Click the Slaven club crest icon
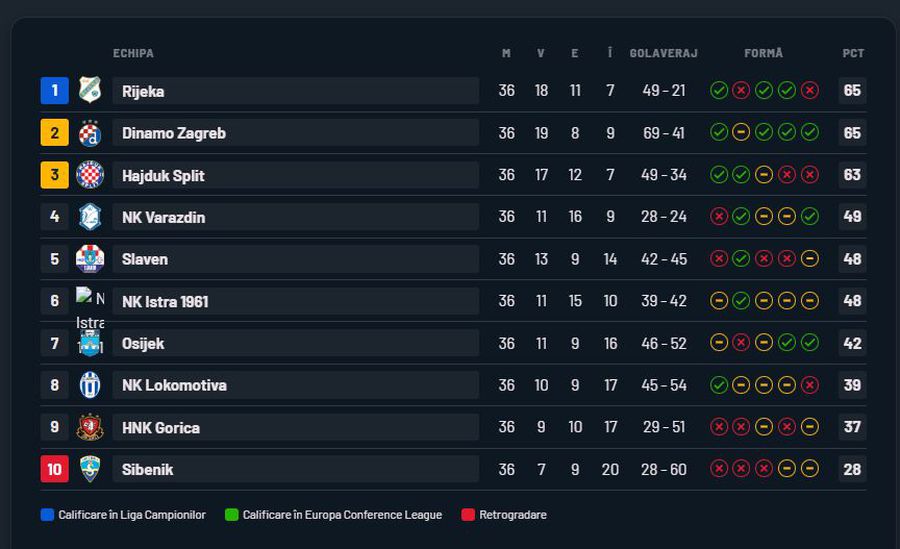The width and height of the screenshot is (900, 549). point(90,259)
